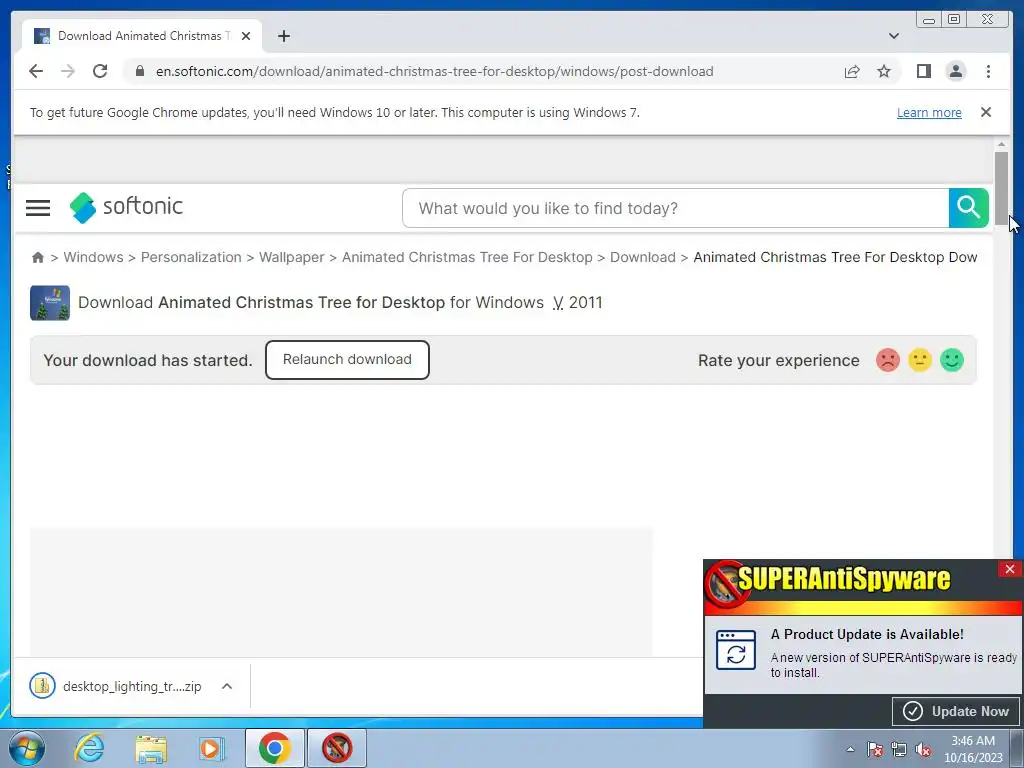Open Windows Explorer from taskbar
The height and width of the screenshot is (768, 1024).
[x=152, y=748]
